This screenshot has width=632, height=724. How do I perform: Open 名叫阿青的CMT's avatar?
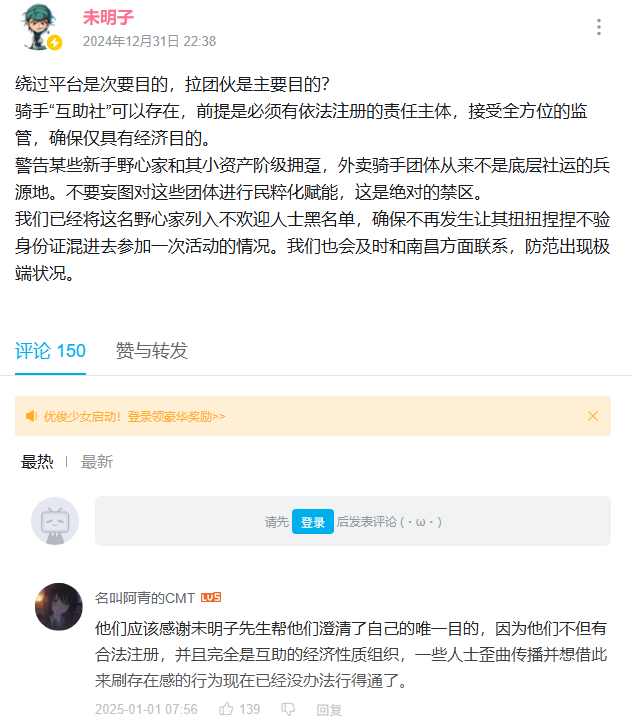point(59,606)
